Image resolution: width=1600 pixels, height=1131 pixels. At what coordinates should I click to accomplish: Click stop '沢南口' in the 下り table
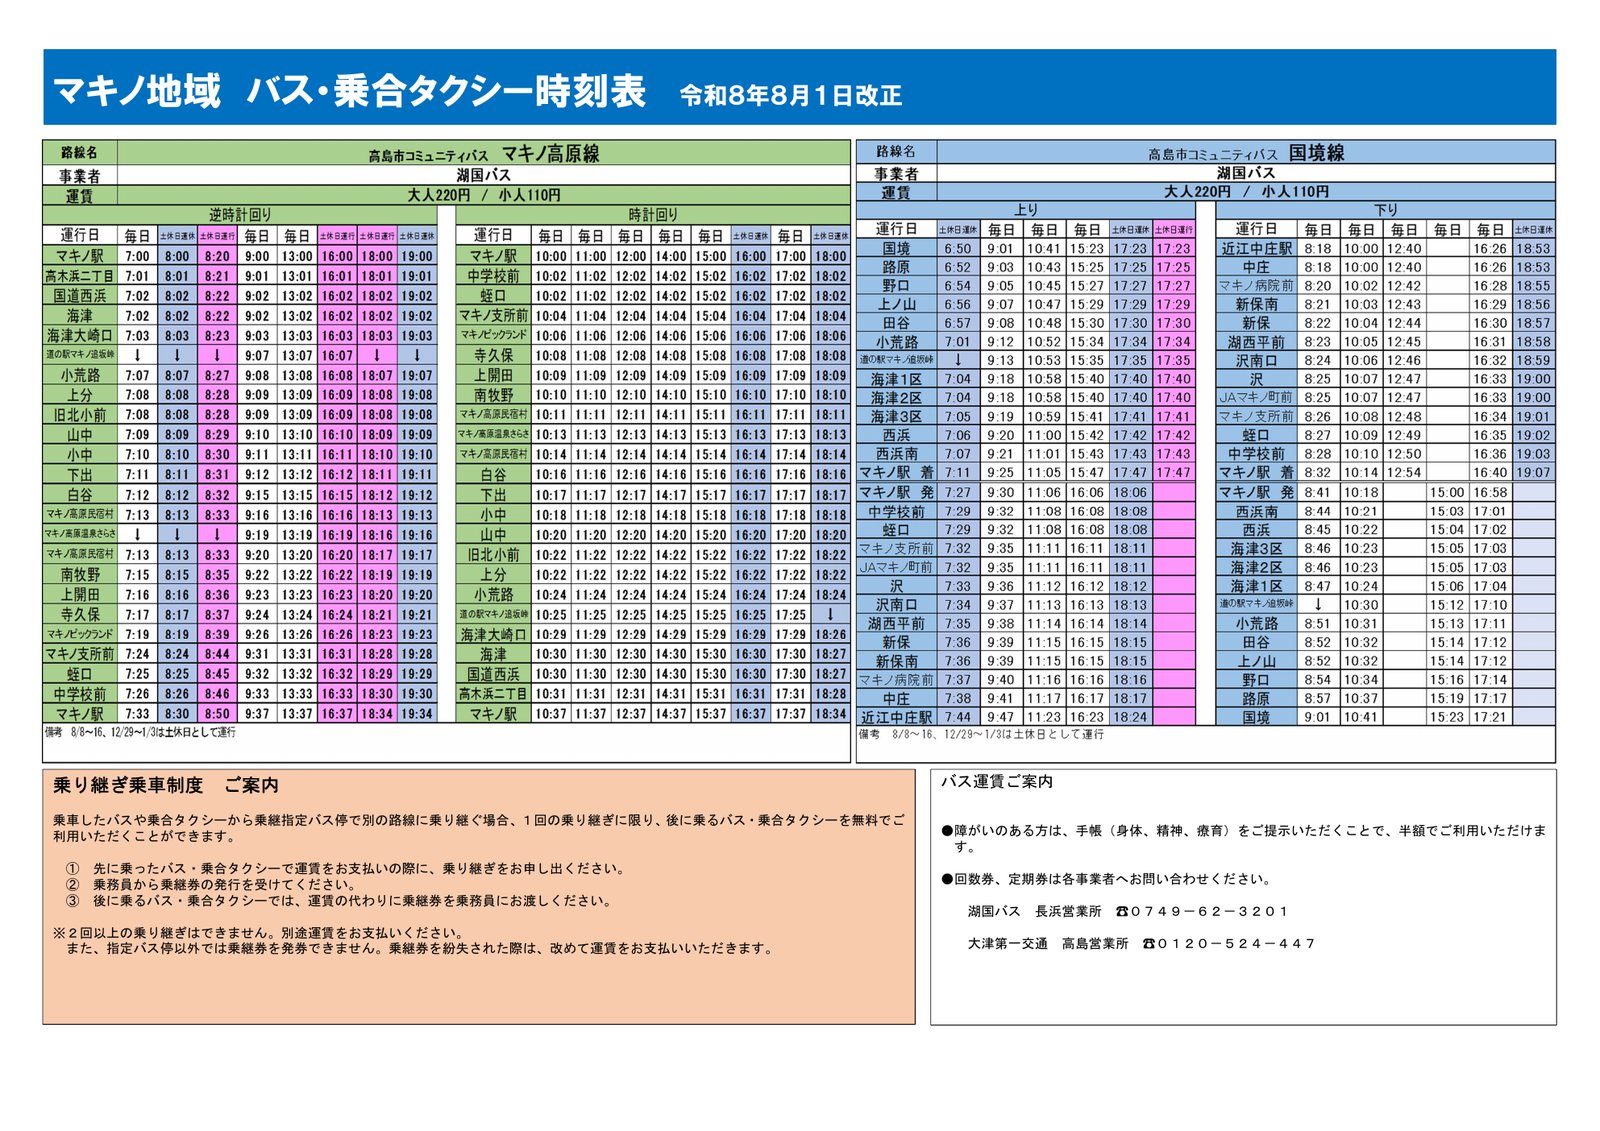point(1257,360)
